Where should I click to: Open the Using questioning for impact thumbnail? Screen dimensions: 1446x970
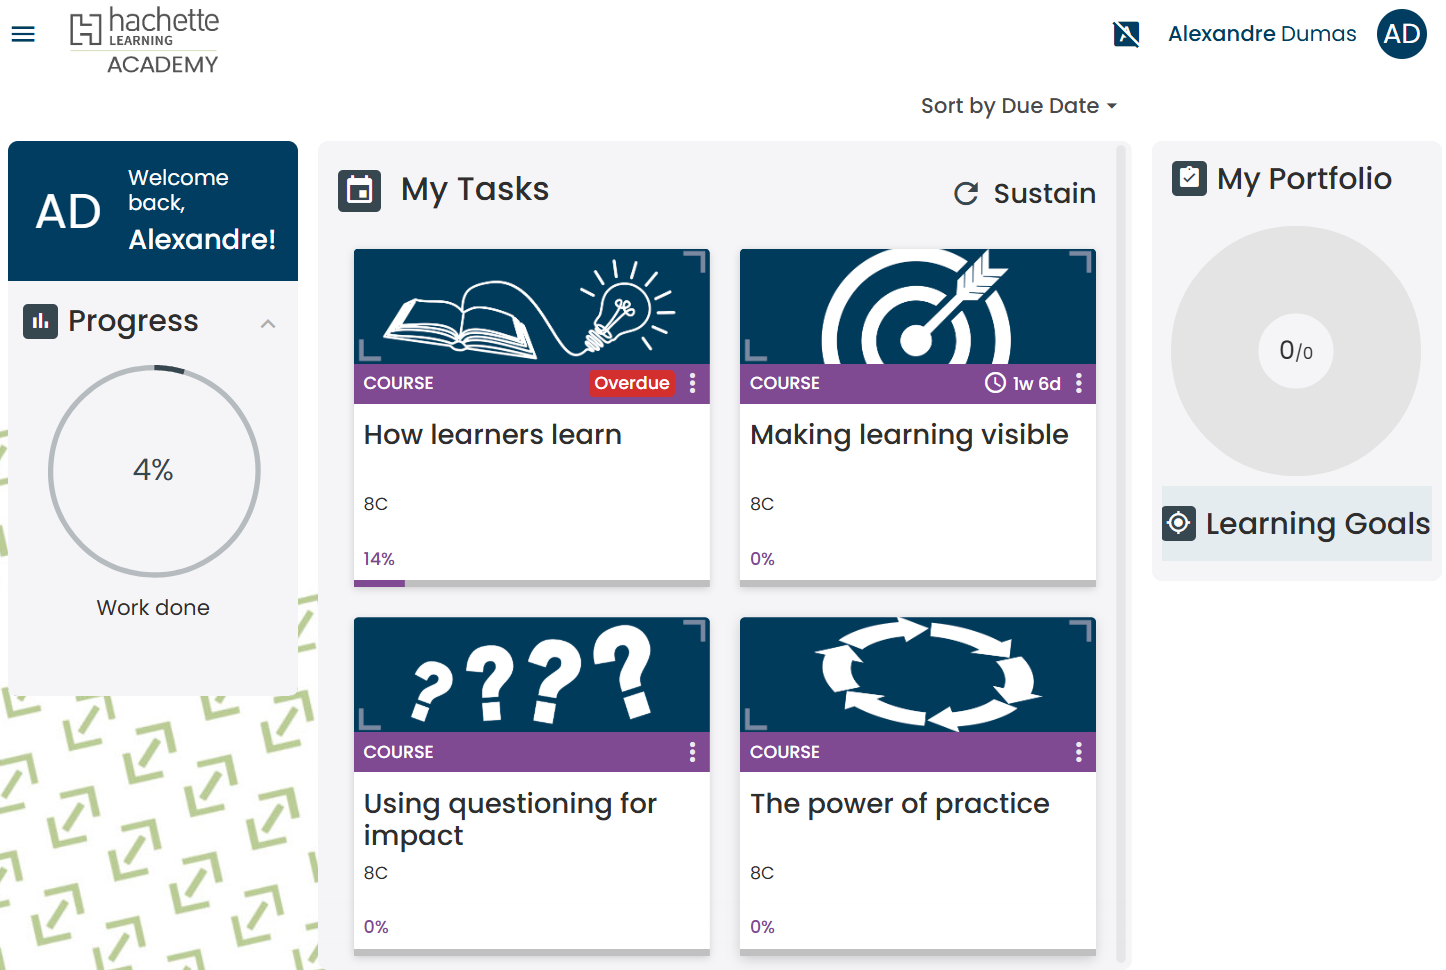click(x=531, y=675)
